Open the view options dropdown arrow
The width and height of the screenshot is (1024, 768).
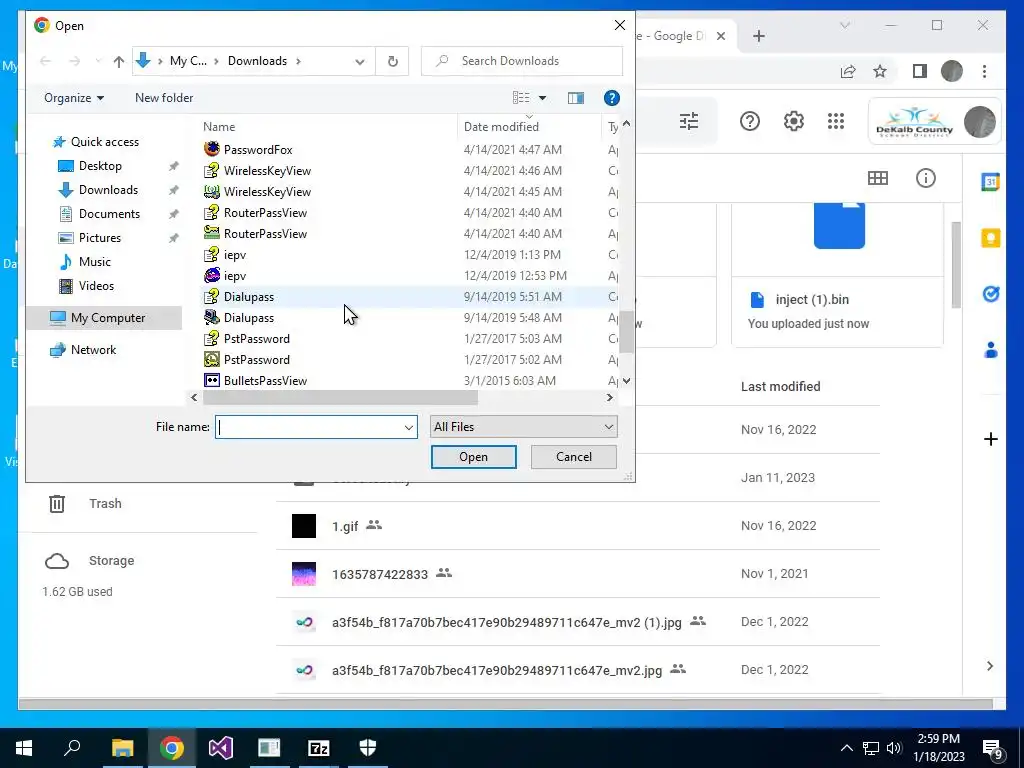pyautogui.click(x=542, y=98)
